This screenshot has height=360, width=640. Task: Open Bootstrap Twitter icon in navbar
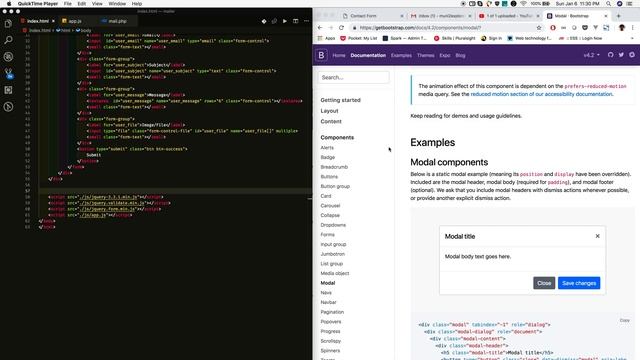pos(621,55)
